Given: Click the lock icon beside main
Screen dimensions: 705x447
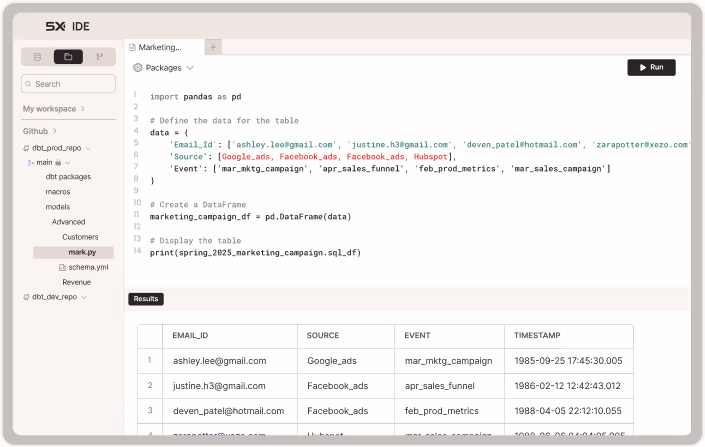Looking at the screenshot, I should [58, 162].
